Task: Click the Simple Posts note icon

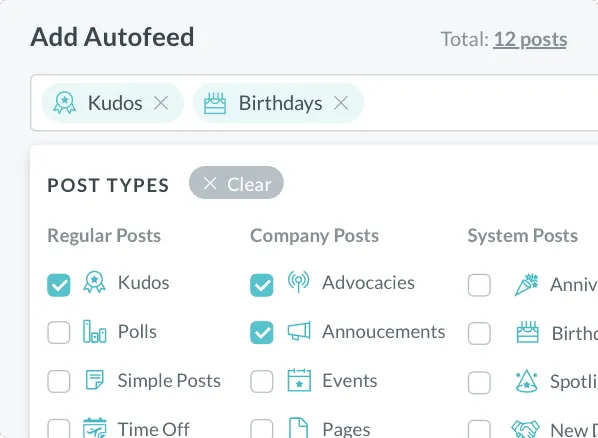Action: pos(94,380)
